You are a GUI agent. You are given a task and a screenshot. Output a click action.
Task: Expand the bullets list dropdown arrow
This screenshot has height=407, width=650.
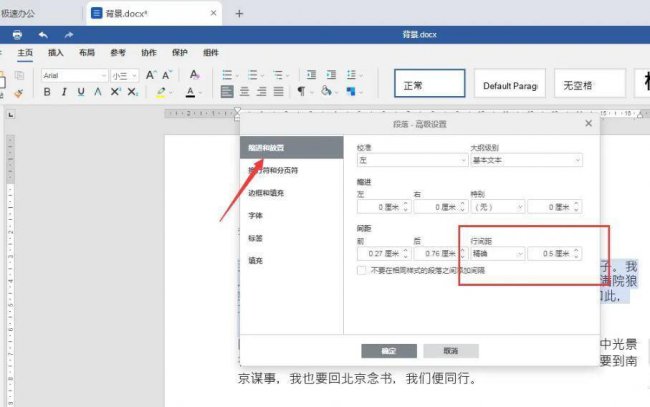238,76
